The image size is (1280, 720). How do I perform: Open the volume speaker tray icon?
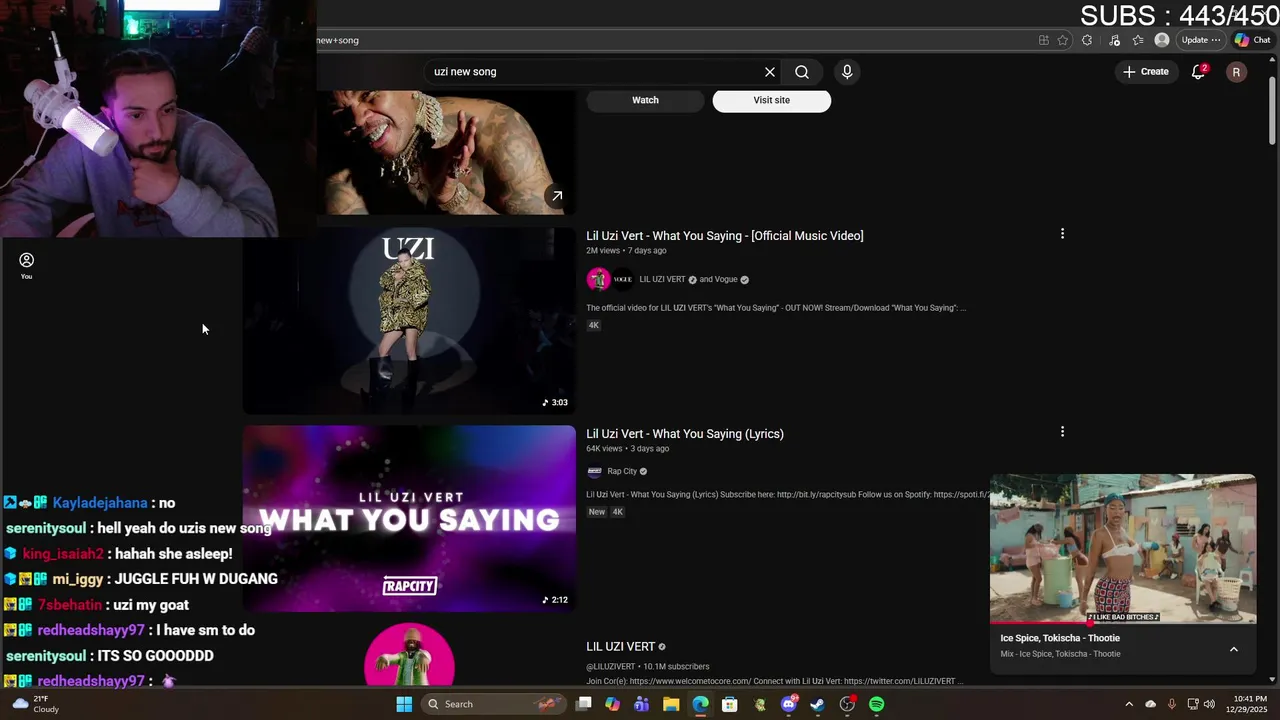pos(1209,704)
